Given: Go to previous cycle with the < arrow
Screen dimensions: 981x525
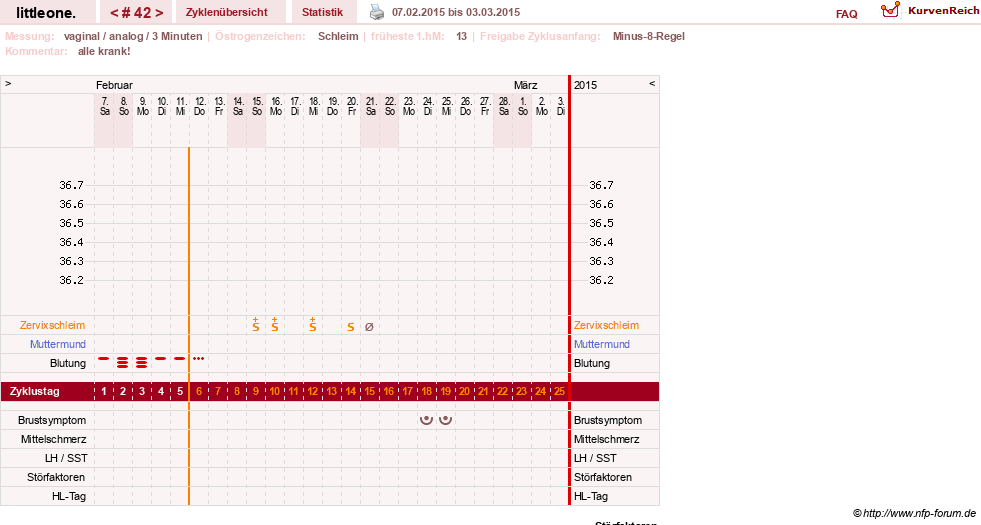Looking at the screenshot, I should (x=114, y=13).
